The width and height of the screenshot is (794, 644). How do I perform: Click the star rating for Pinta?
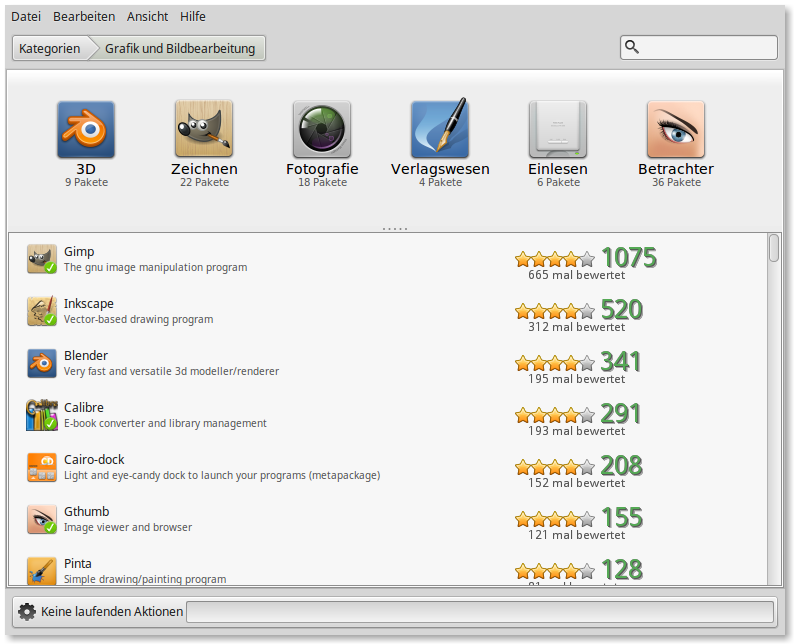click(x=555, y=571)
